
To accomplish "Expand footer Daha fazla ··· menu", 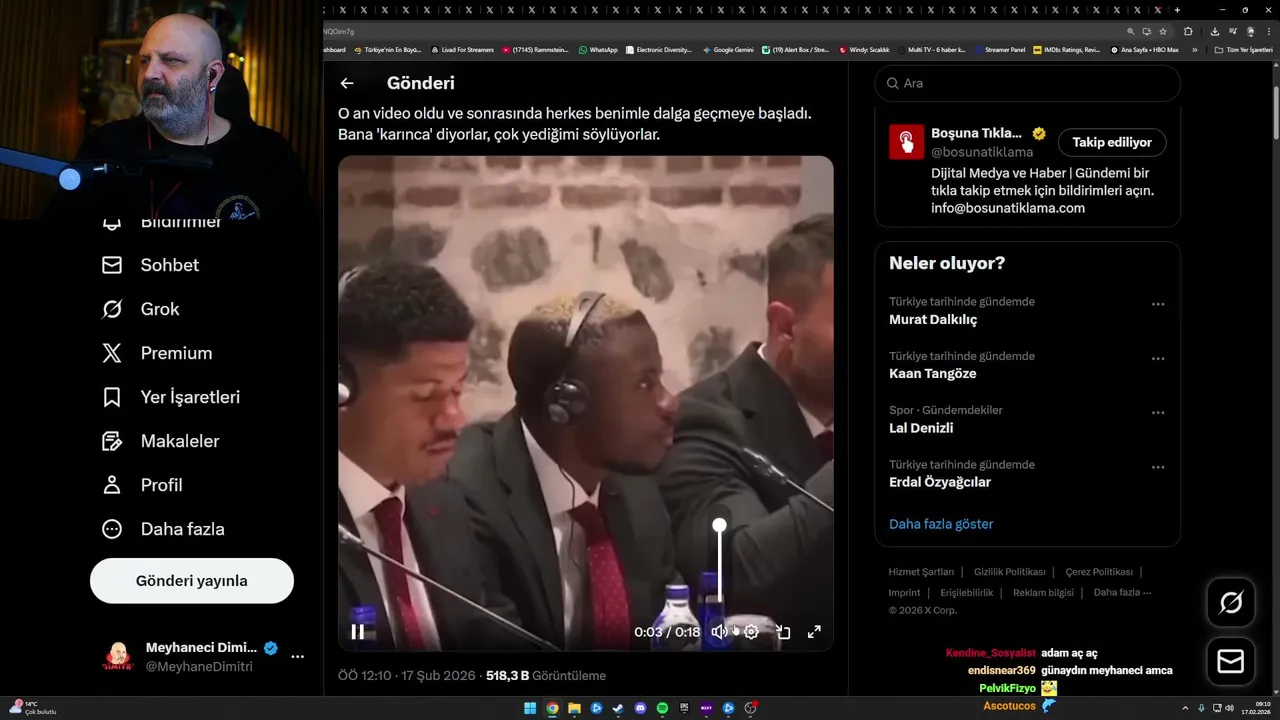I will [x=1123, y=593].
